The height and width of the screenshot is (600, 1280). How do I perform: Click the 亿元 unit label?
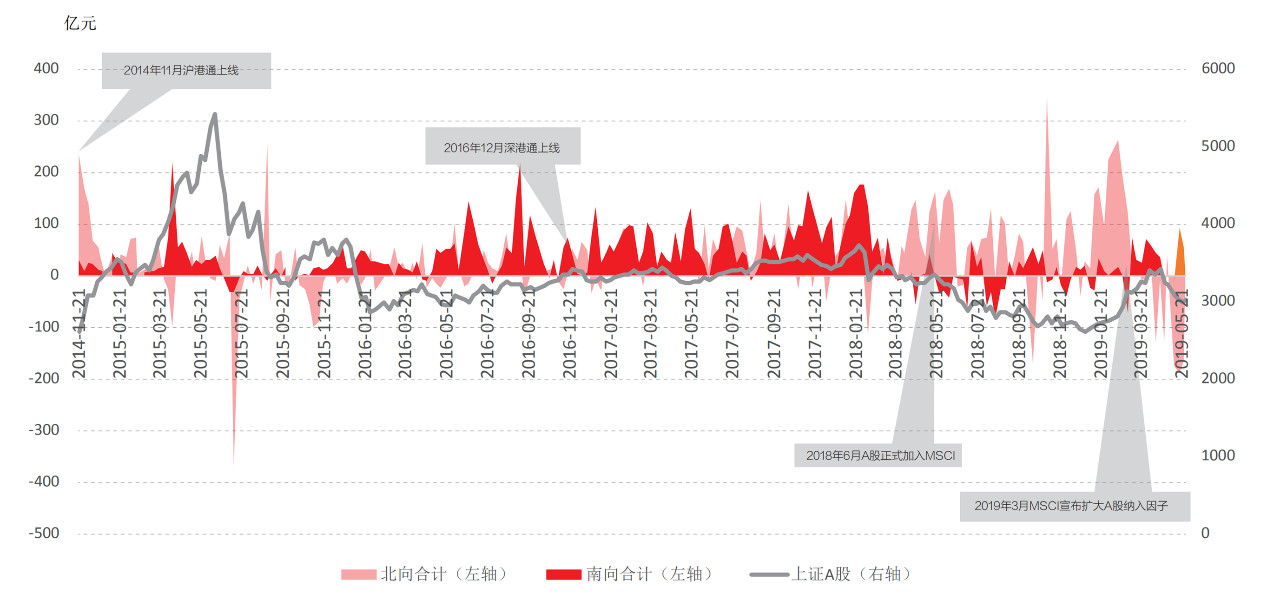coord(80,23)
